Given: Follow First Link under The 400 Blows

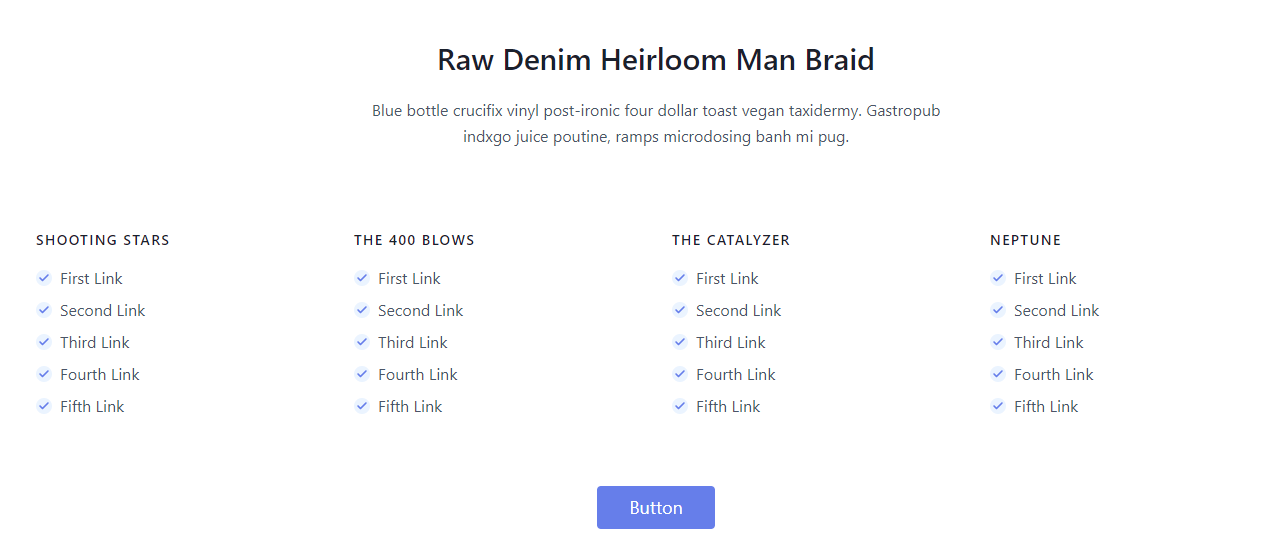Looking at the screenshot, I should 409,279.
